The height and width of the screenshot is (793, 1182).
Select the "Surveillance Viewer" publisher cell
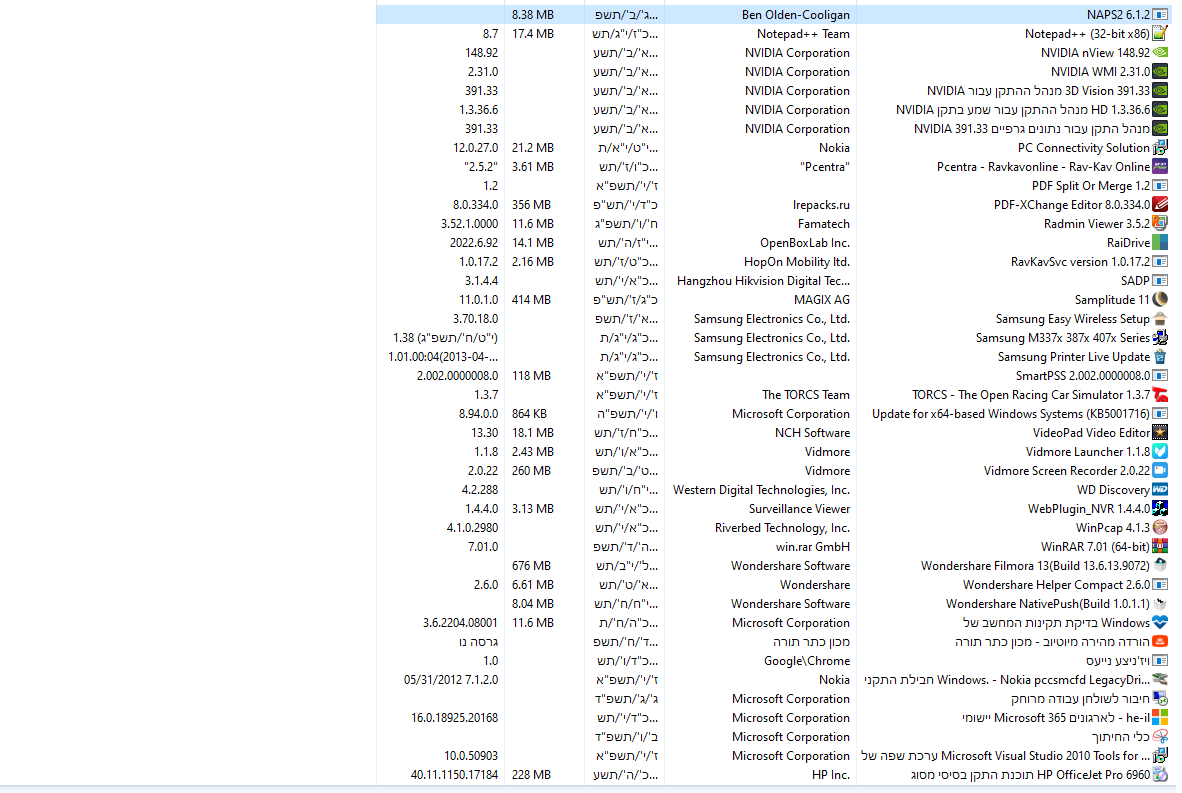point(799,509)
